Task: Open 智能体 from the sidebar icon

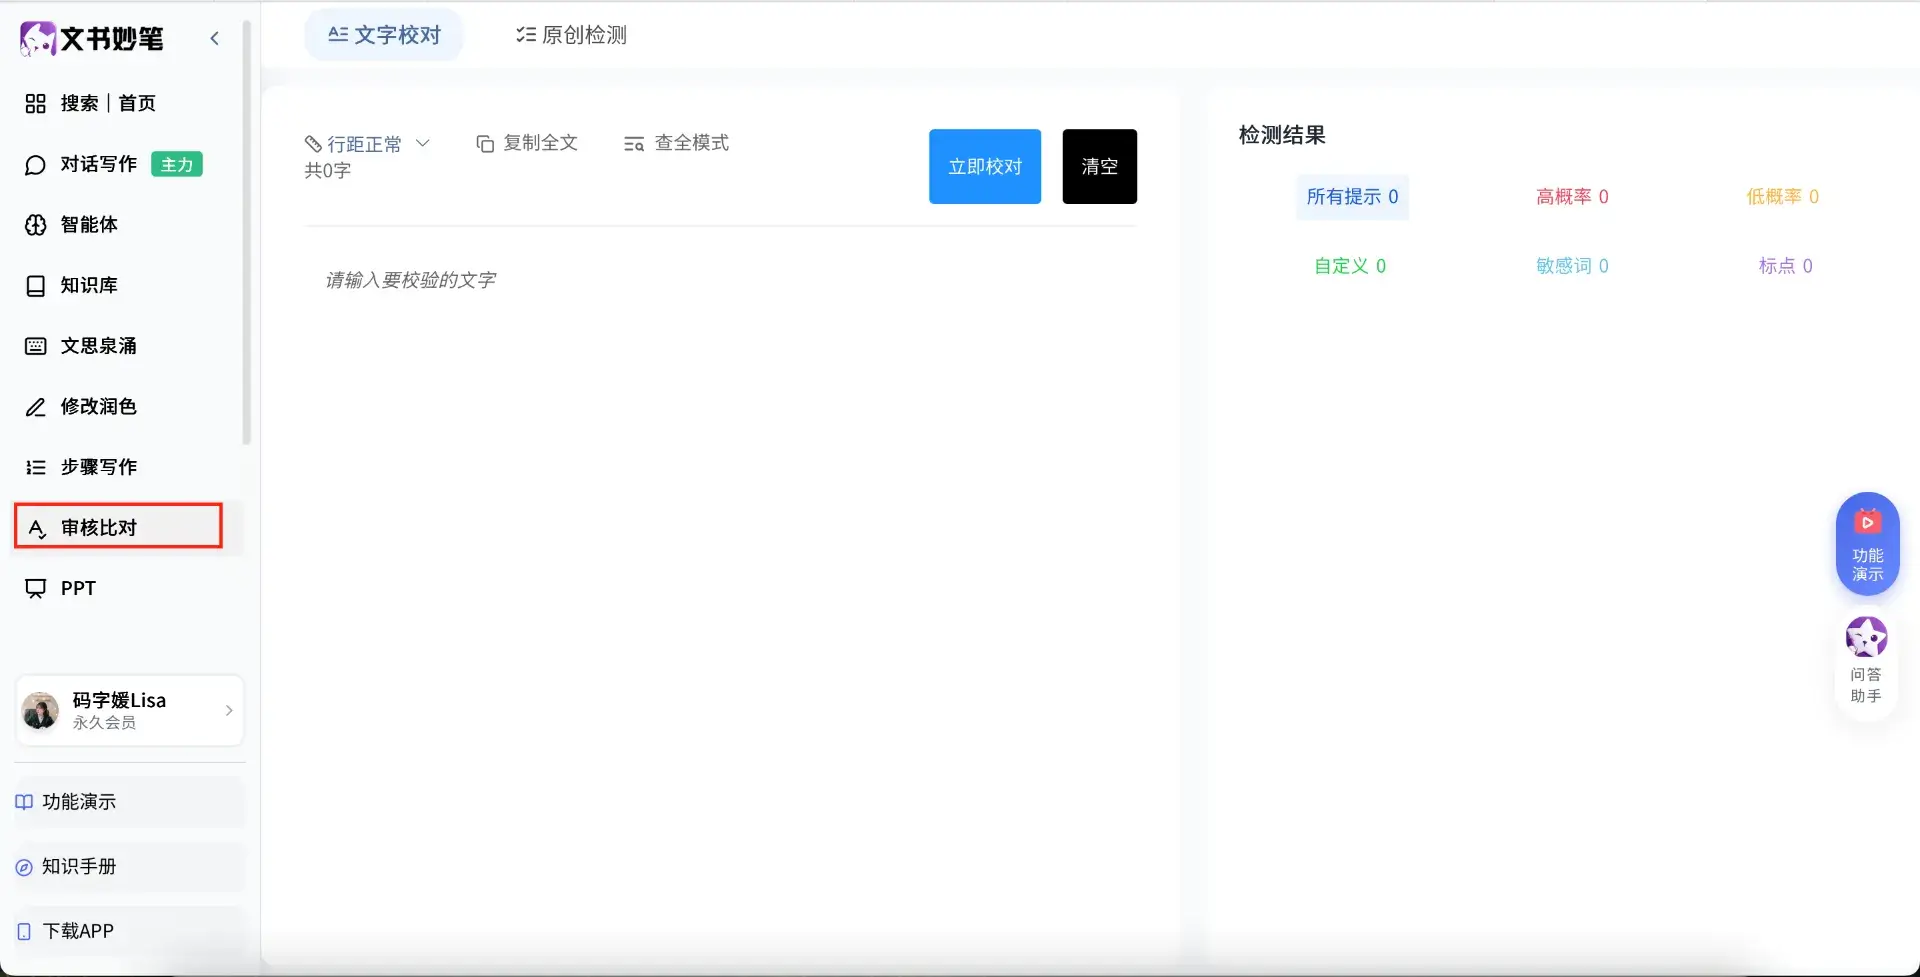Action: 35,225
